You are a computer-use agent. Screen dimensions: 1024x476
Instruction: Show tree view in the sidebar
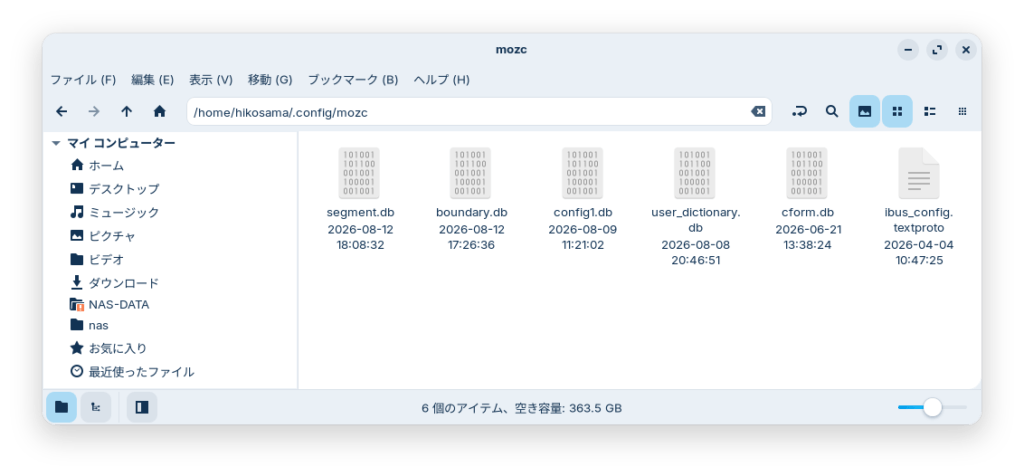pos(96,407)
